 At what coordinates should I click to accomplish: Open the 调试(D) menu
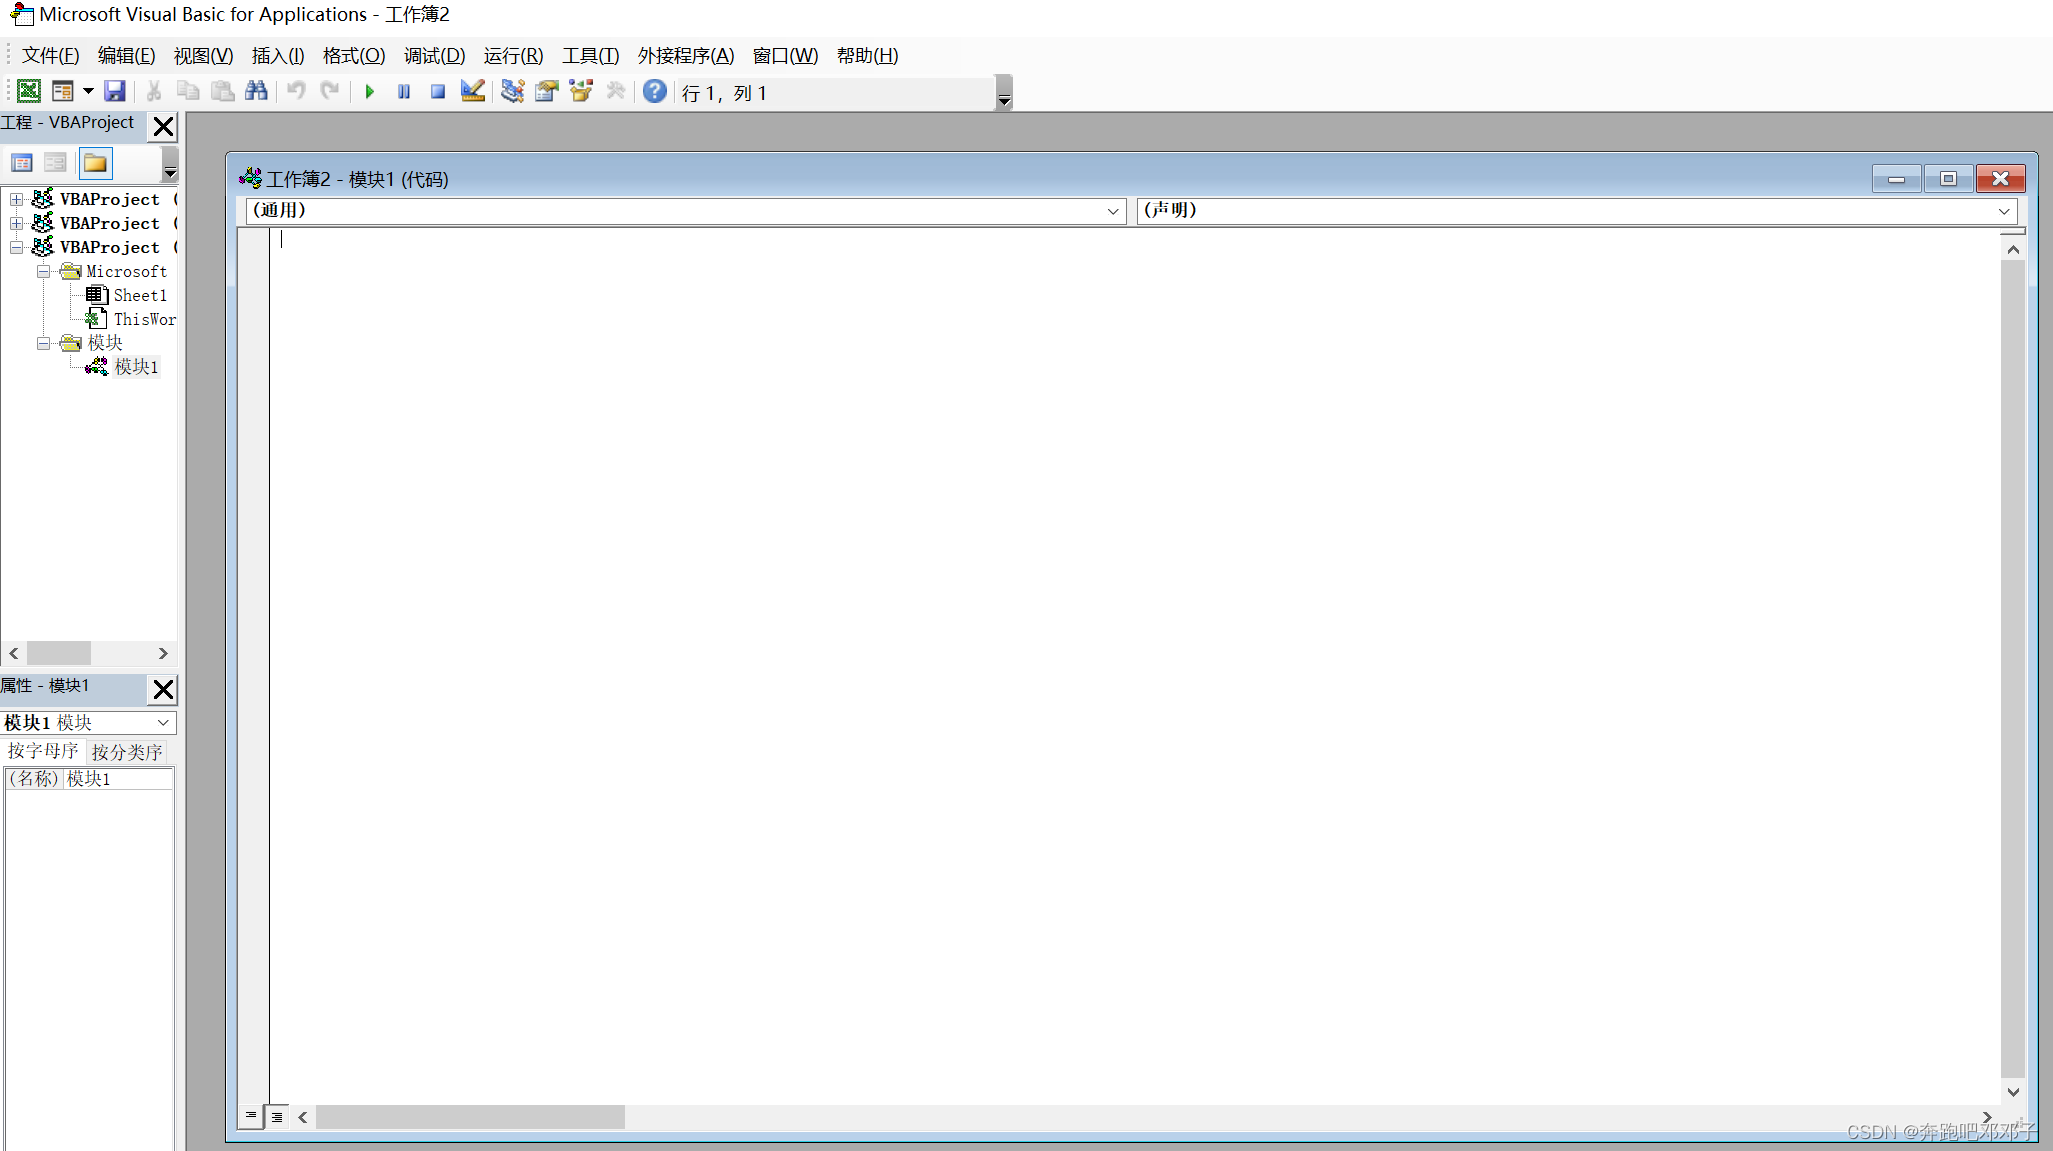pos(434,56)
